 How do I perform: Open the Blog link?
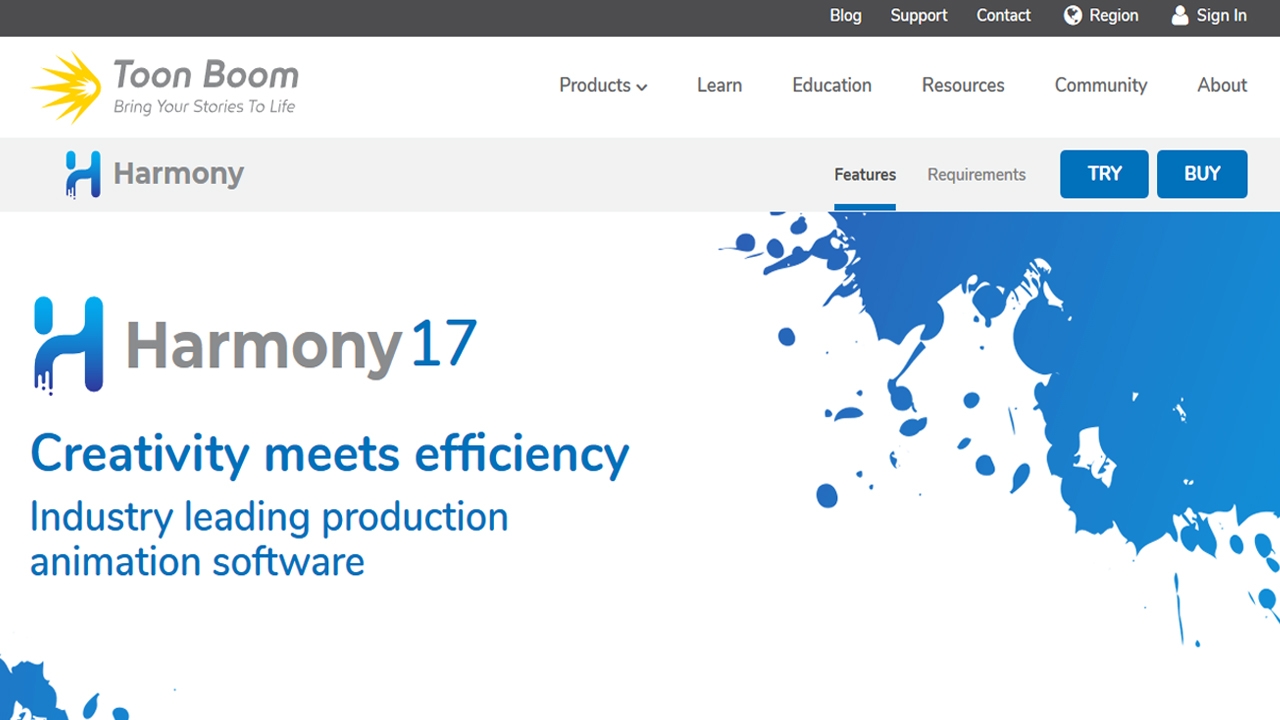point(845,15)
